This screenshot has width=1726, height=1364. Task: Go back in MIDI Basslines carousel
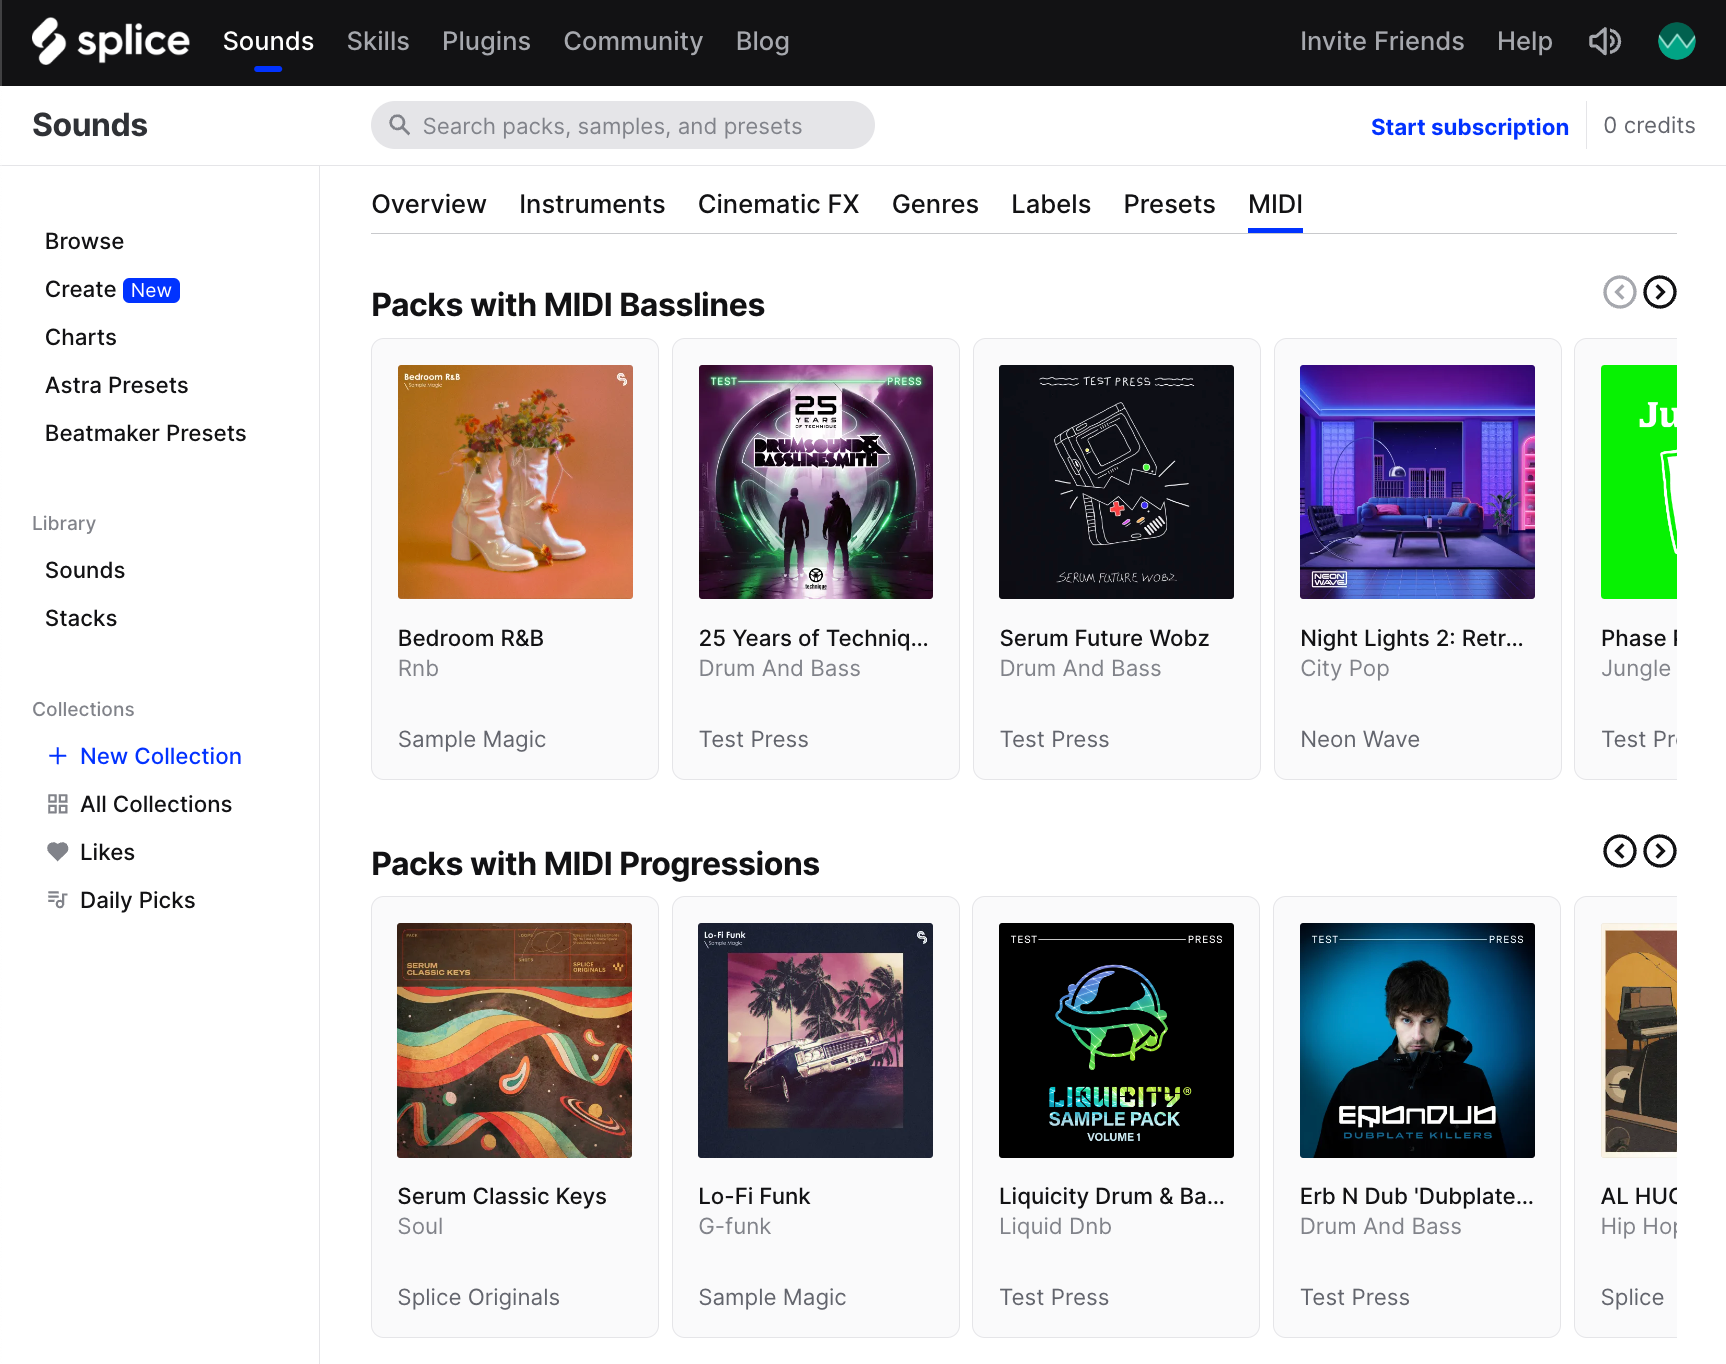tap(1620, 292)
